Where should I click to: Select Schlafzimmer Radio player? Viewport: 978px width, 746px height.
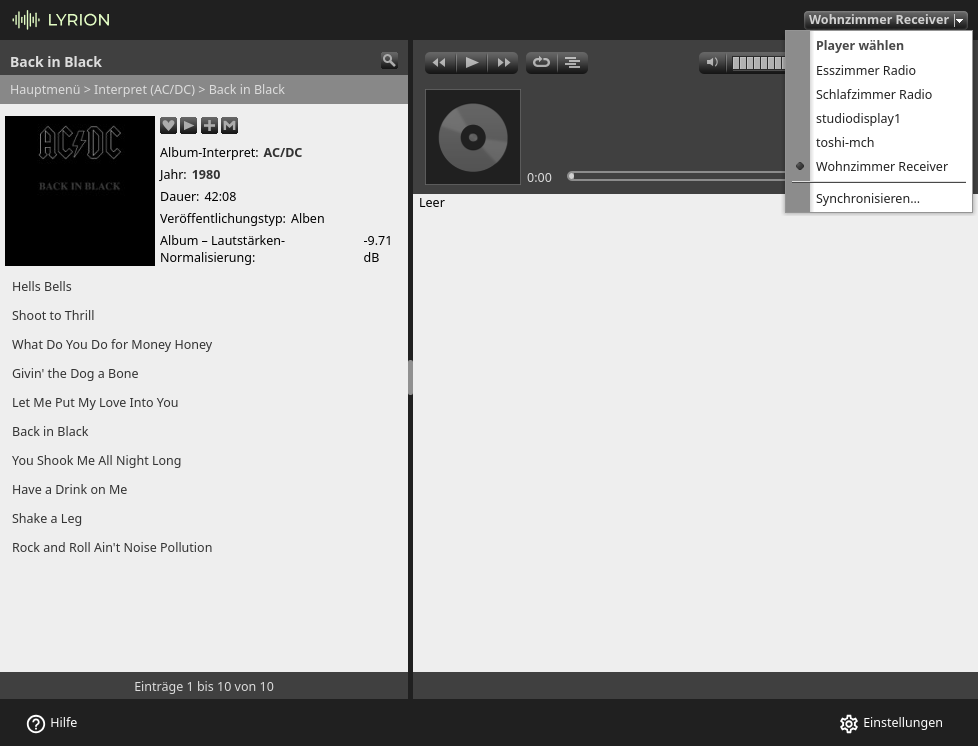pyautogui.click(x=873, y=95)
